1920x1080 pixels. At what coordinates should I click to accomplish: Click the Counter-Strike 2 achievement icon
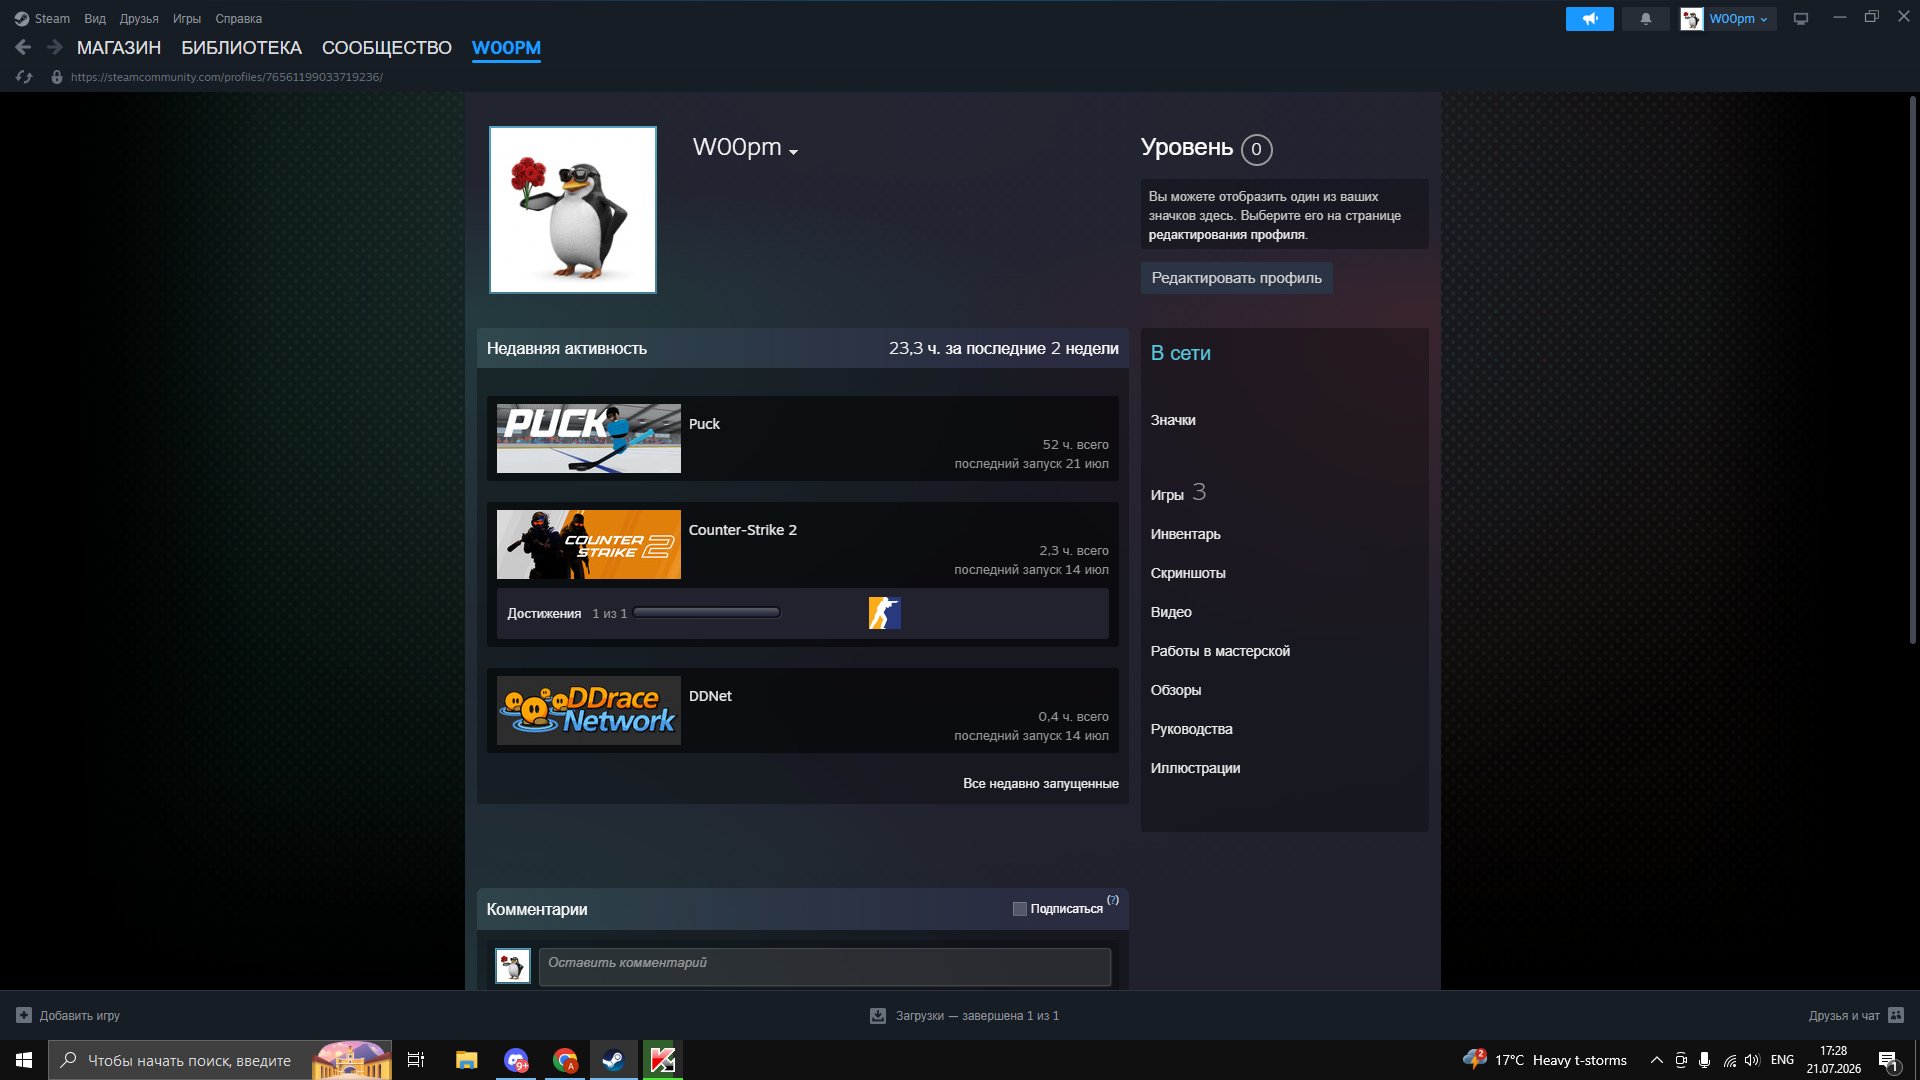pos(884,613)
